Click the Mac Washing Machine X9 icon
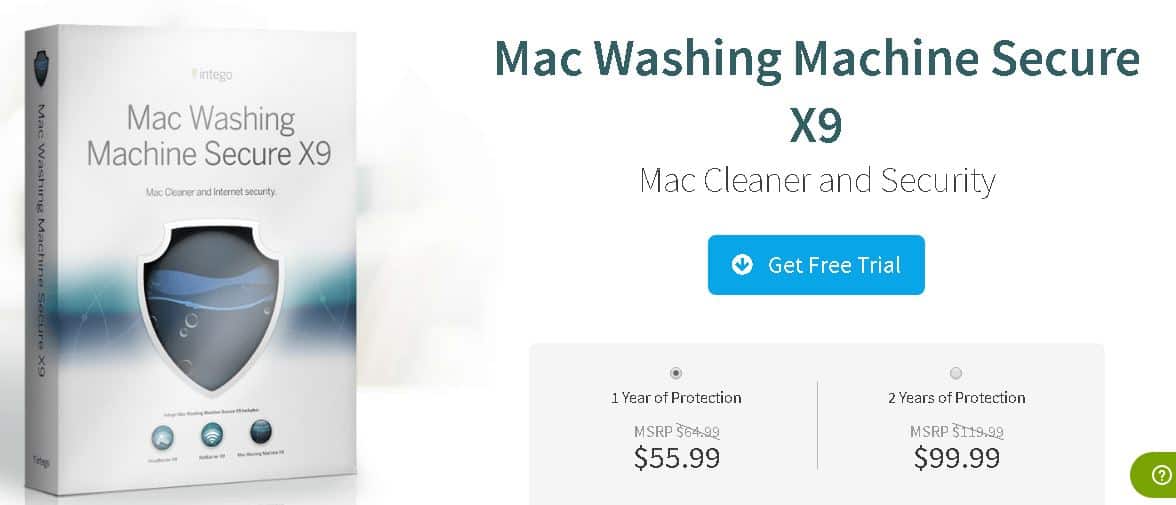1176x505 pixels. [260, 431]
